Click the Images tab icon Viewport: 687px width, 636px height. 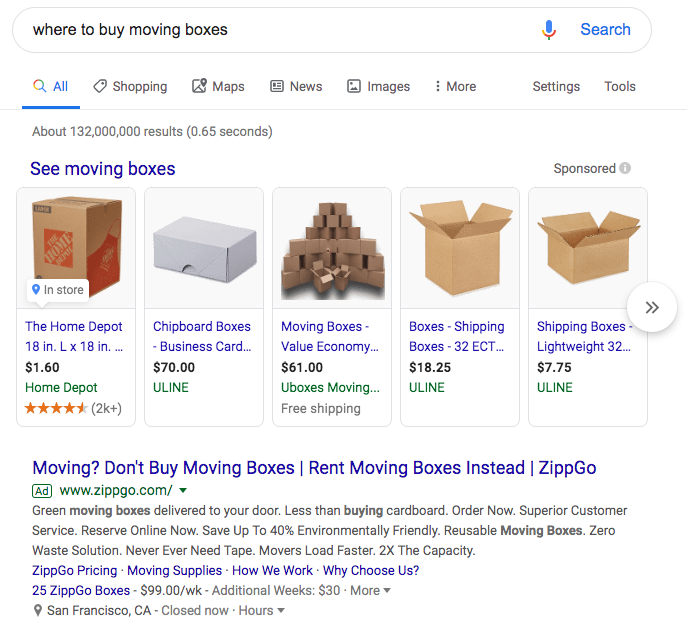354,87
